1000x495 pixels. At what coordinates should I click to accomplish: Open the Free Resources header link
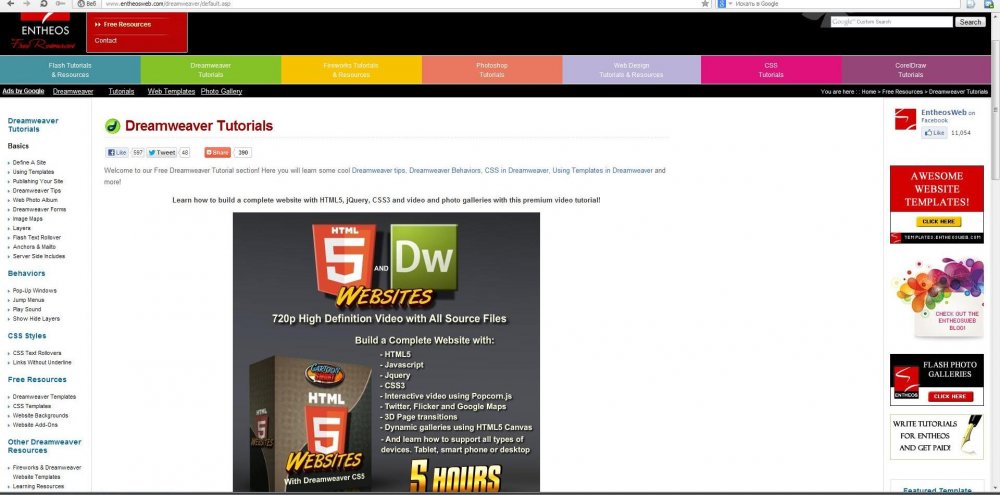(x=127, y=24)
